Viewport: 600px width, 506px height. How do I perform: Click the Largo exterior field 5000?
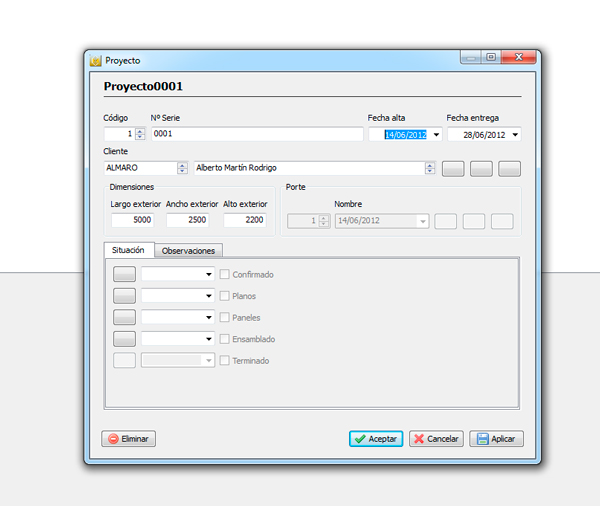tap(132, 220)
